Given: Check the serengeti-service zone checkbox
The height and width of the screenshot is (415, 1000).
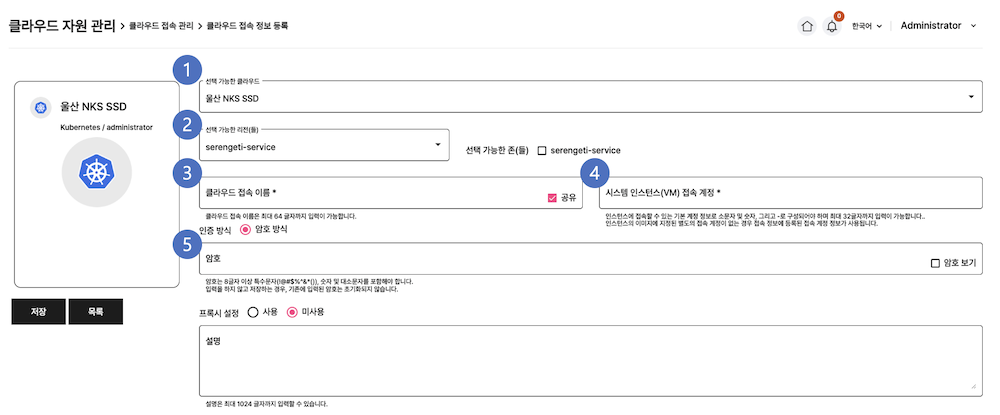Looking at the screenshot, I should 542,150.
